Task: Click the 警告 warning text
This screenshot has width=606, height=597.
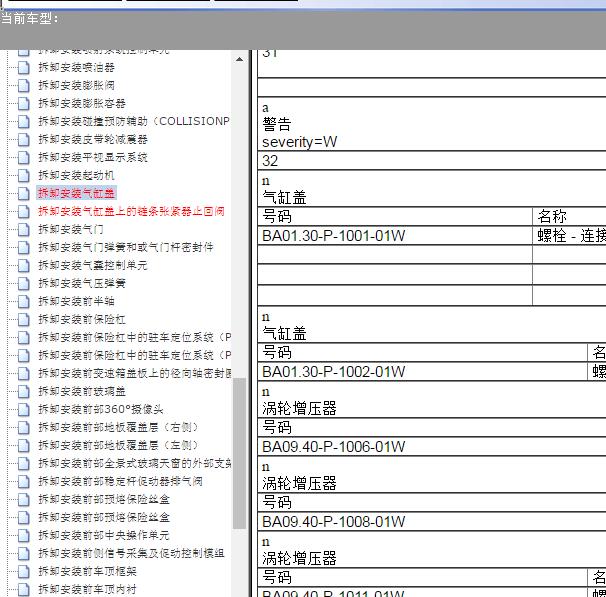Action: [x=277, y=124]
